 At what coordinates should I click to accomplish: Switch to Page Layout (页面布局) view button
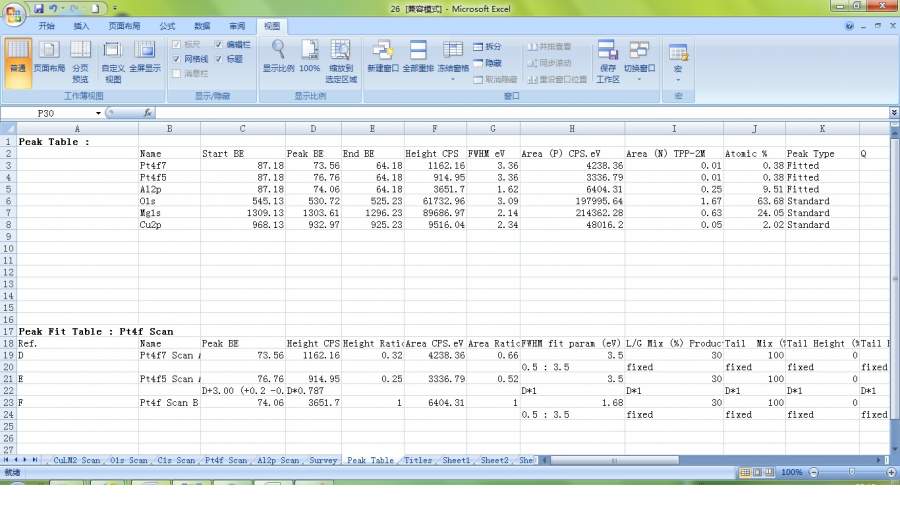(49, 56)
